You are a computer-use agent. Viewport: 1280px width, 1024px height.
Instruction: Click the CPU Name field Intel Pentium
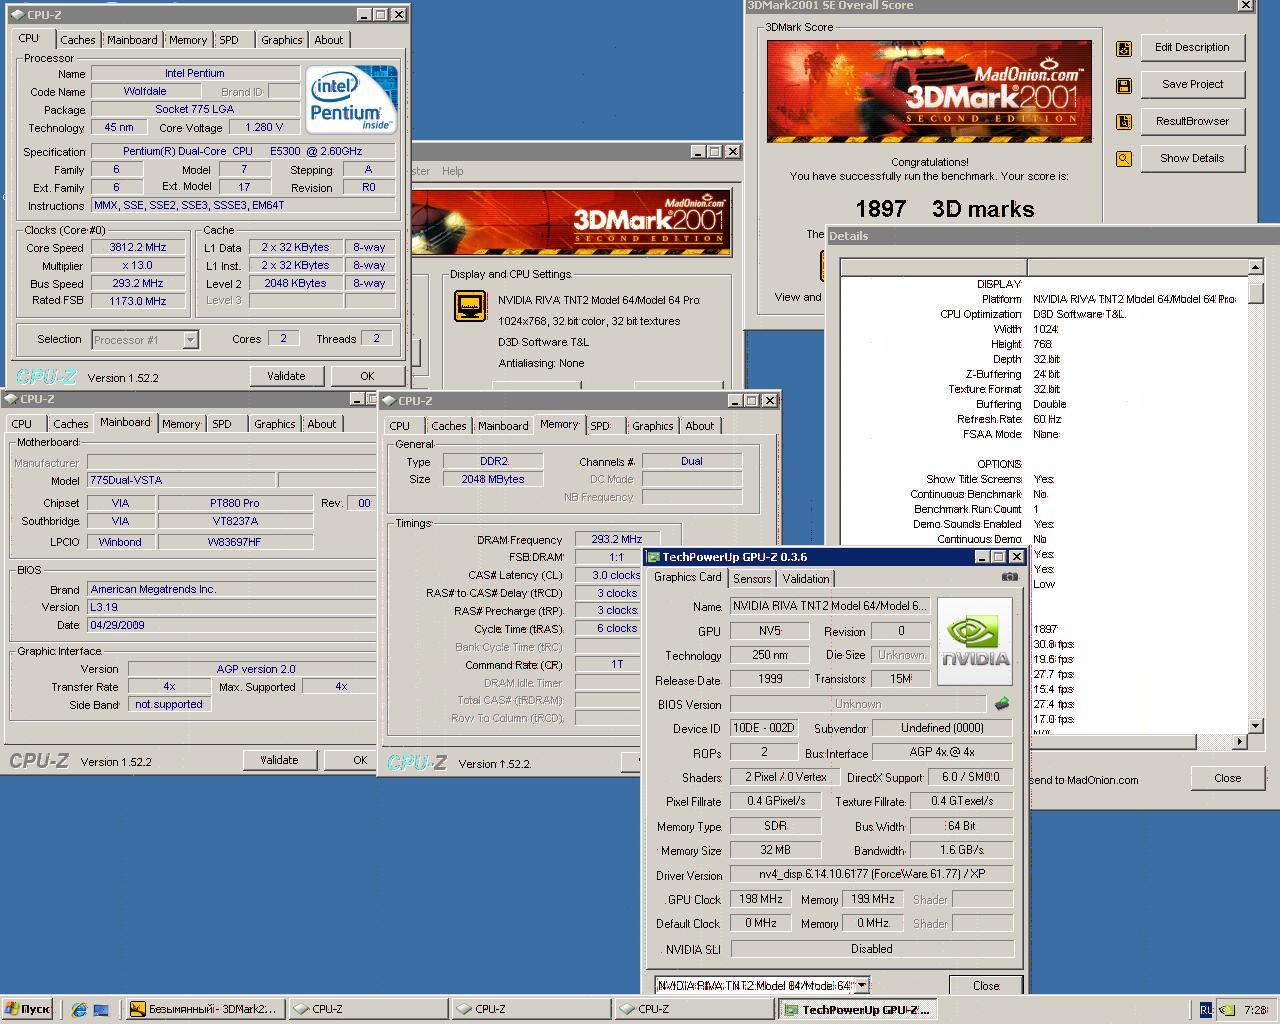195,73
